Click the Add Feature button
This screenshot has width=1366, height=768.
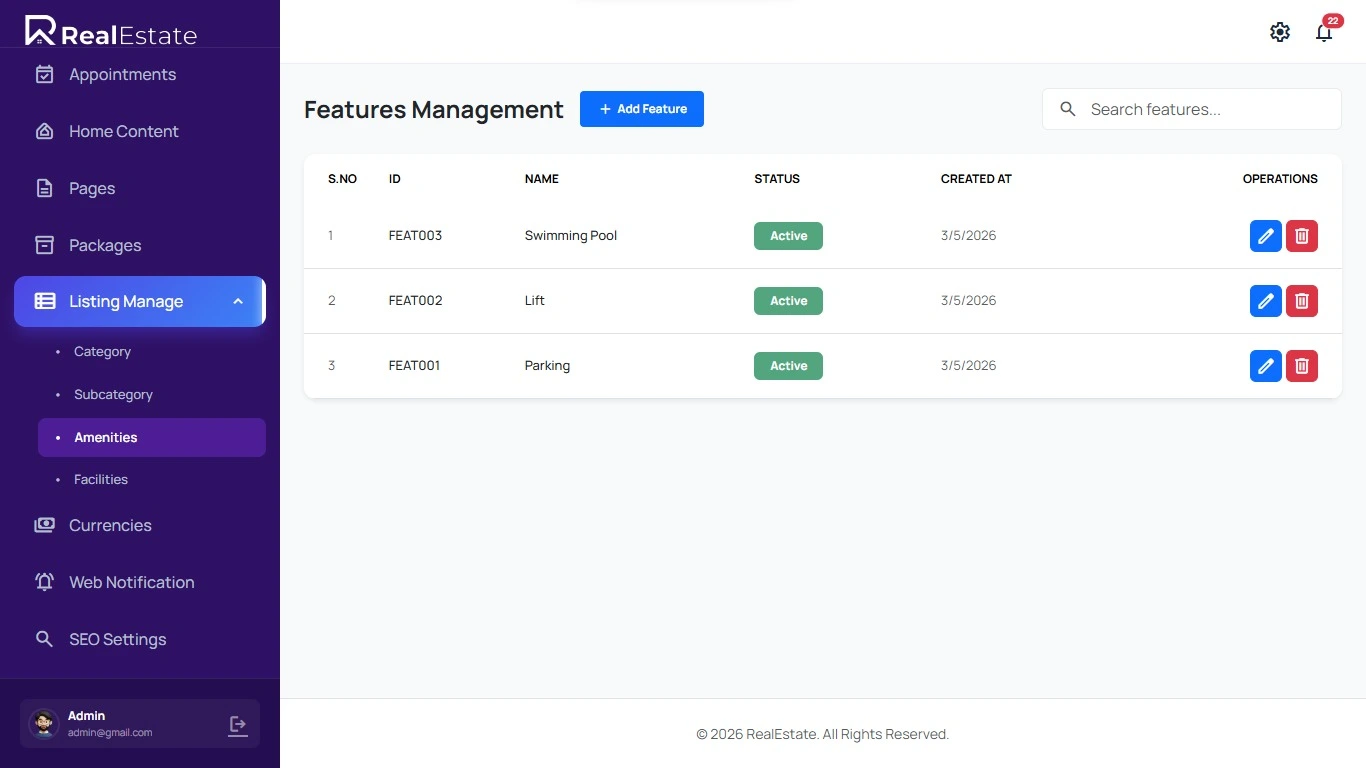click(641, 109)
